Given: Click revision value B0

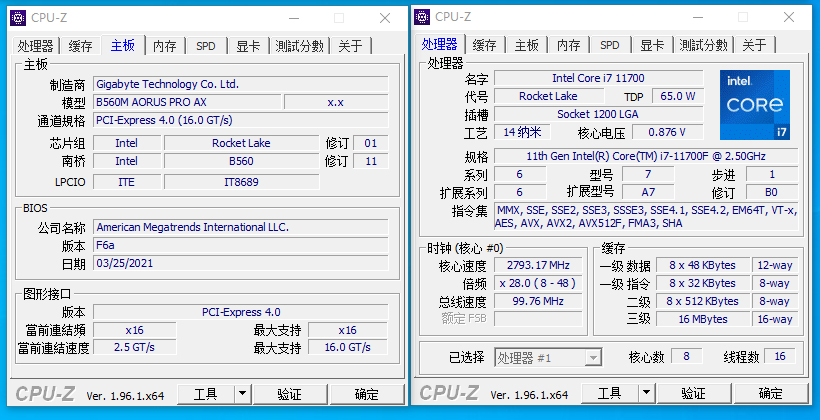Looking at the screenshot, I should point(772,192).
